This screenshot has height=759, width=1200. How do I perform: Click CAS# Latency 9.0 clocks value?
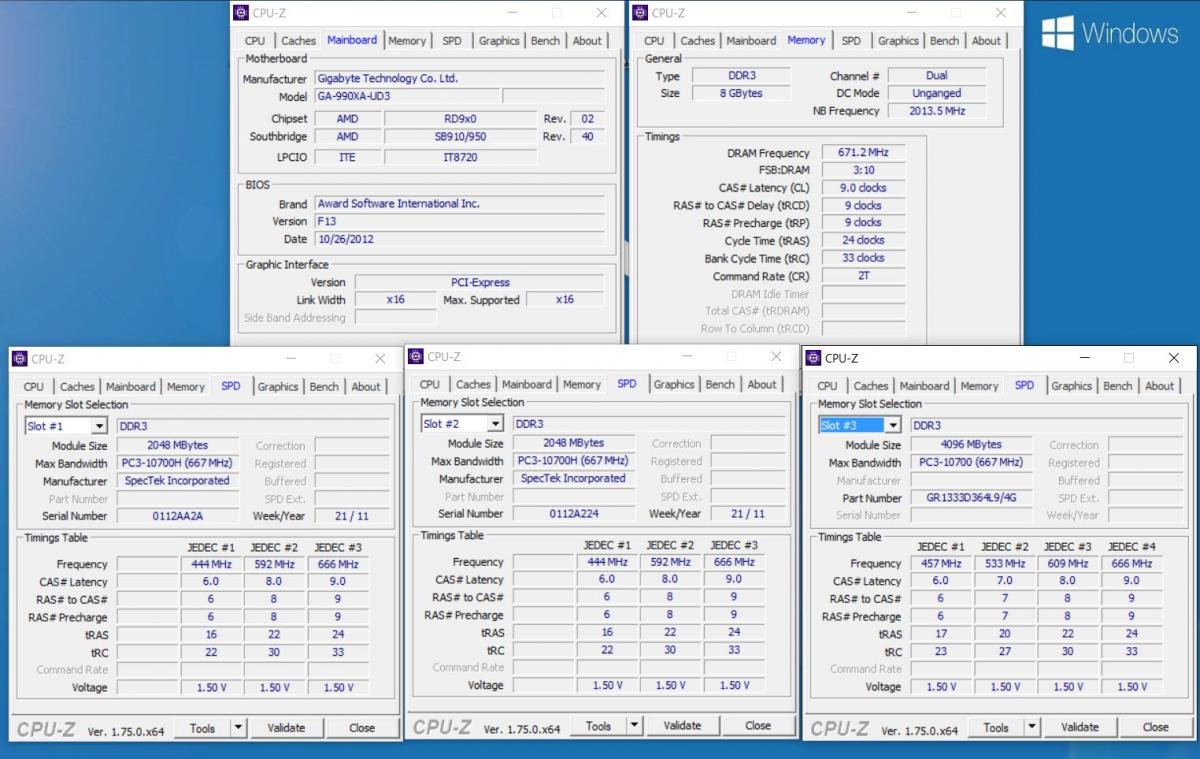coord(864,188)
